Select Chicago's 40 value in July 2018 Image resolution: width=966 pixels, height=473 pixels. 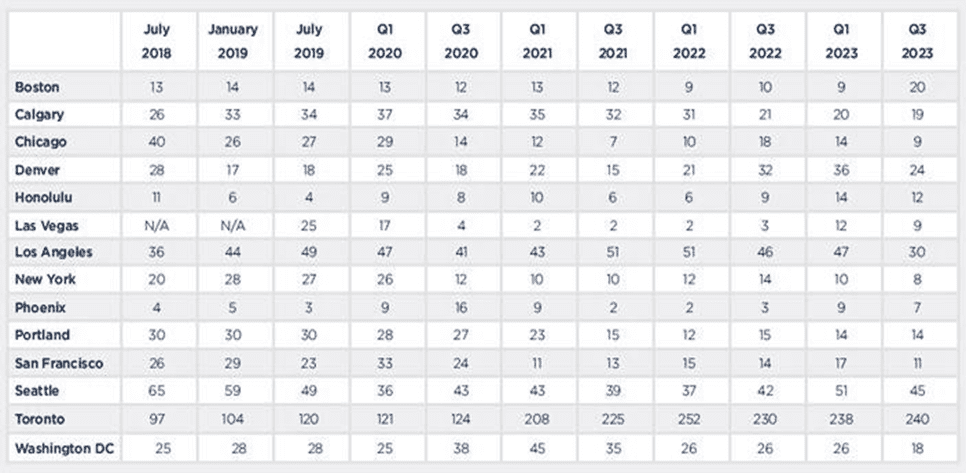[x=156, y=142]
